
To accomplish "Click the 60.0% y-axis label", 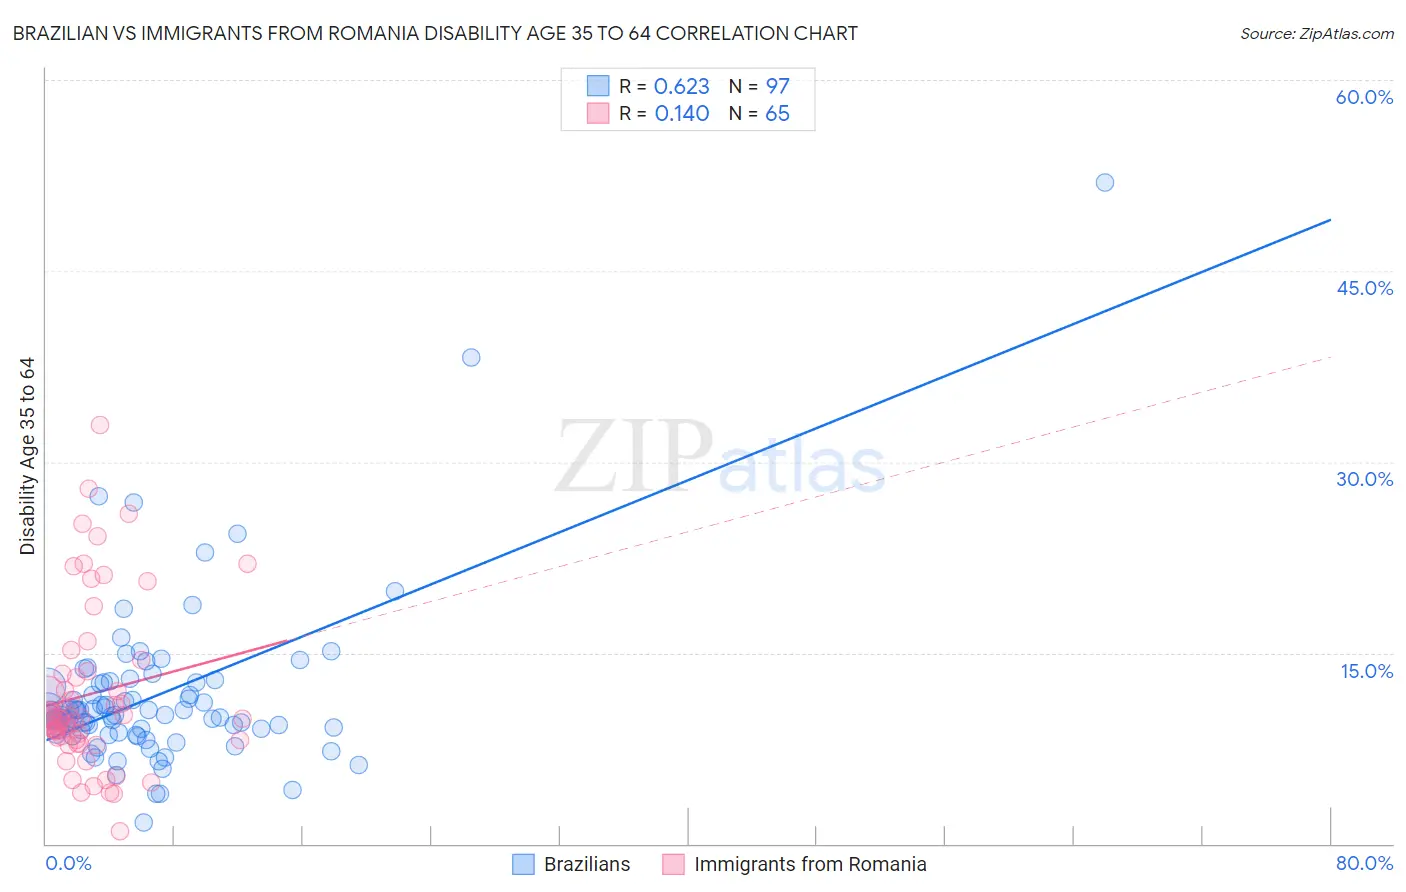I will [1364, 97].
